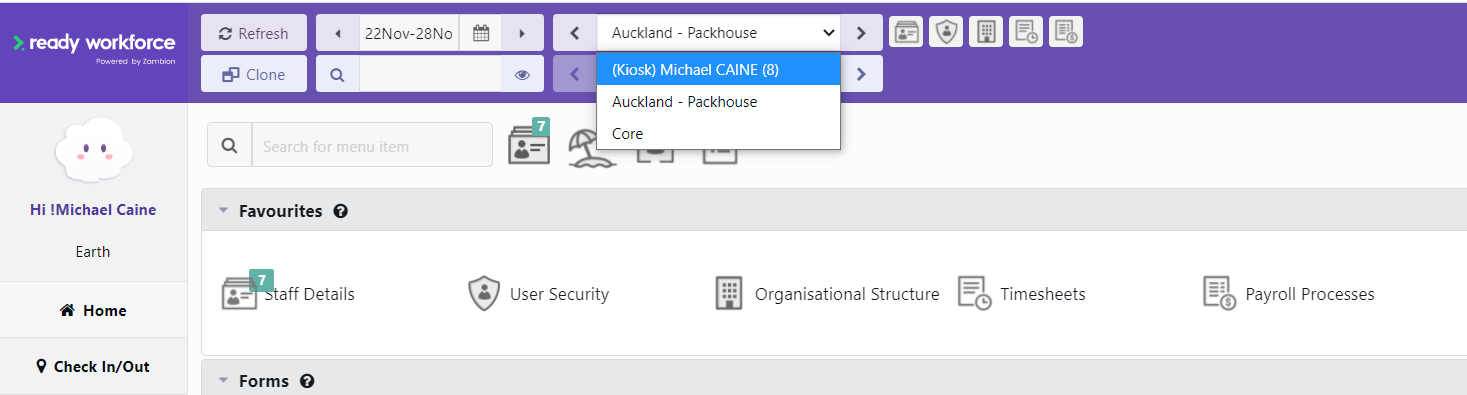This screenshot has height=395, width=1467.
Task: Go to next week date arrow
Action: coord(522,33)
